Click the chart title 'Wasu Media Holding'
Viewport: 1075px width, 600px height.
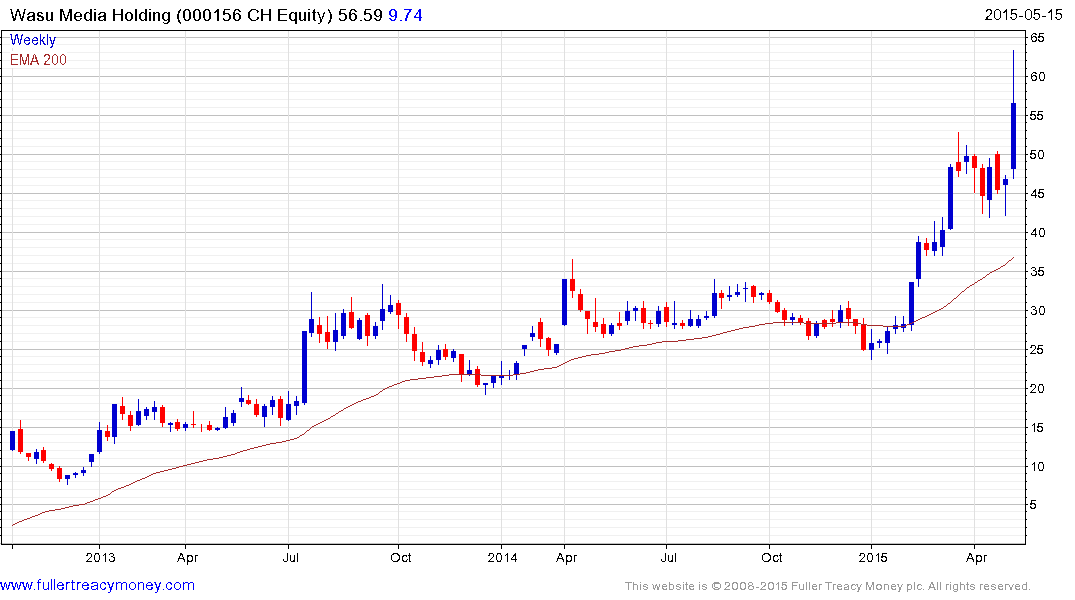(x=90, y=15)
